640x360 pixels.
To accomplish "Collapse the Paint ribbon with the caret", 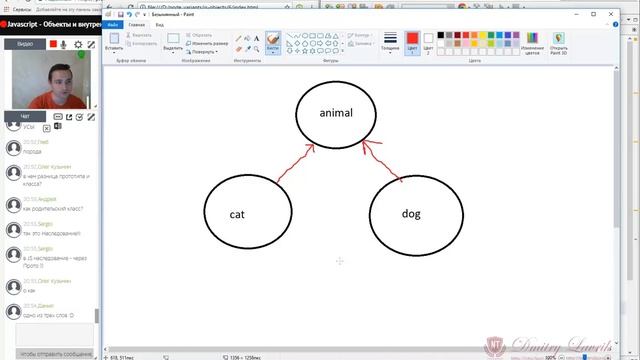I will (608, 24).
